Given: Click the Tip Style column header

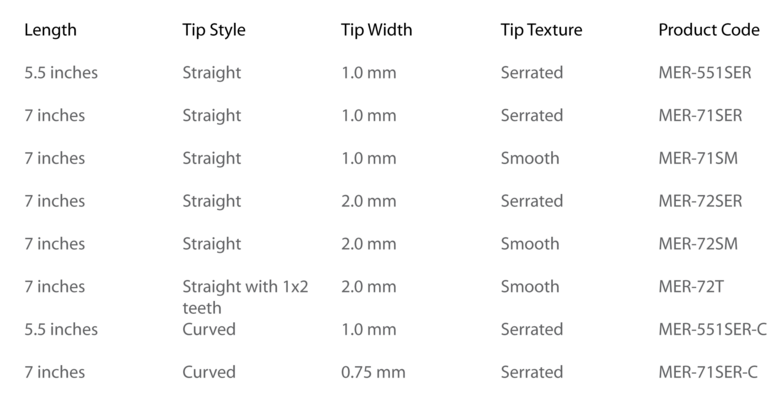Looking at the screenshot, I should [x=214, y=30].
